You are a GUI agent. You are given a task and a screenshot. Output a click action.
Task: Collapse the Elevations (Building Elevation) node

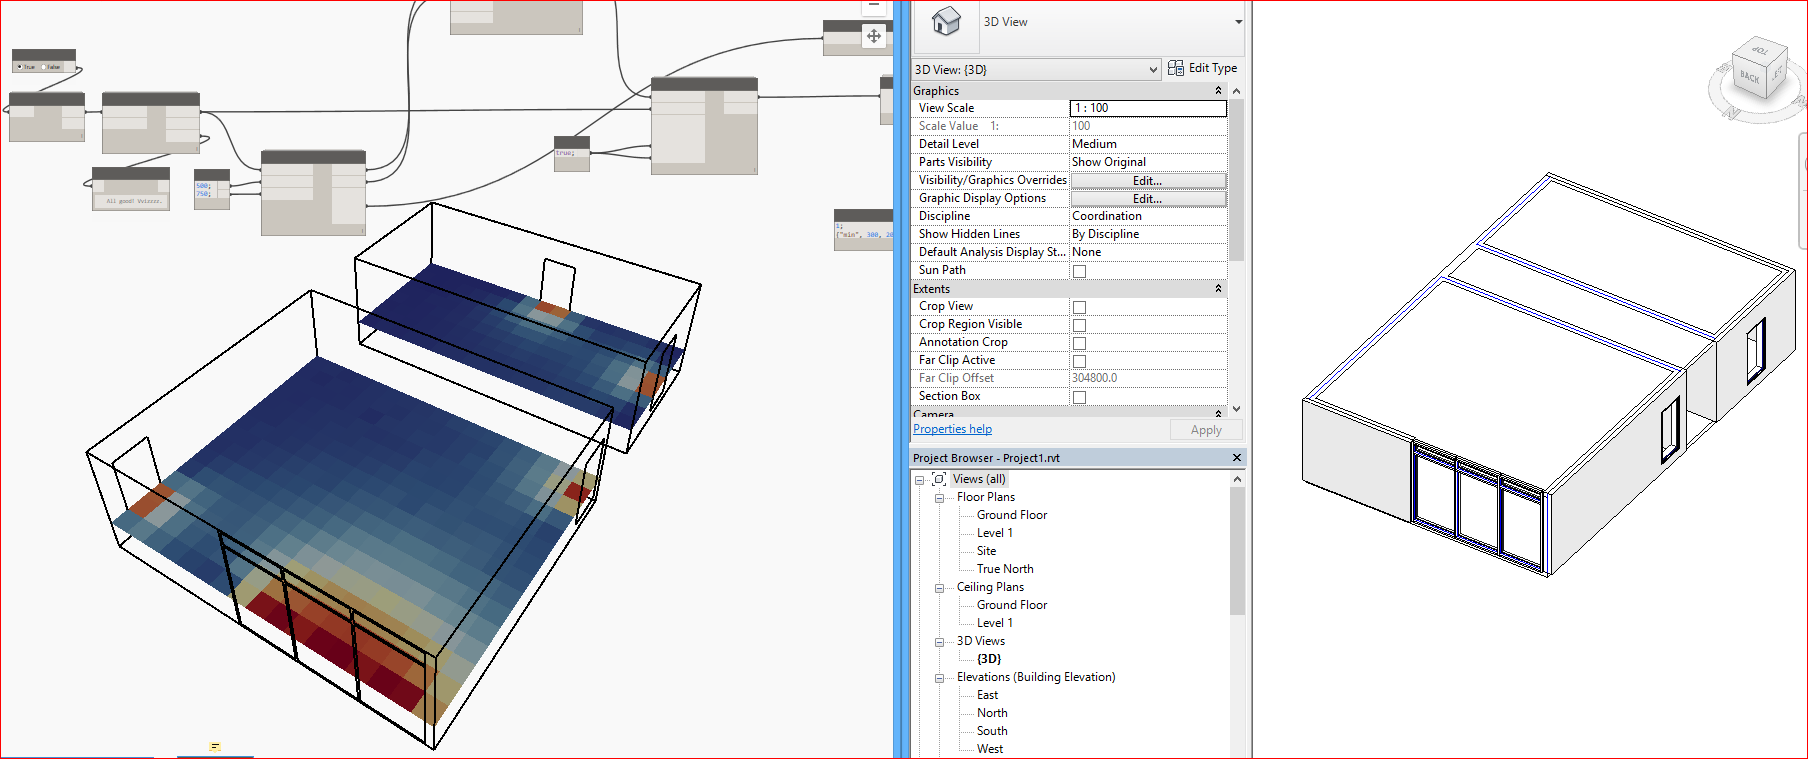click(939, 678)
